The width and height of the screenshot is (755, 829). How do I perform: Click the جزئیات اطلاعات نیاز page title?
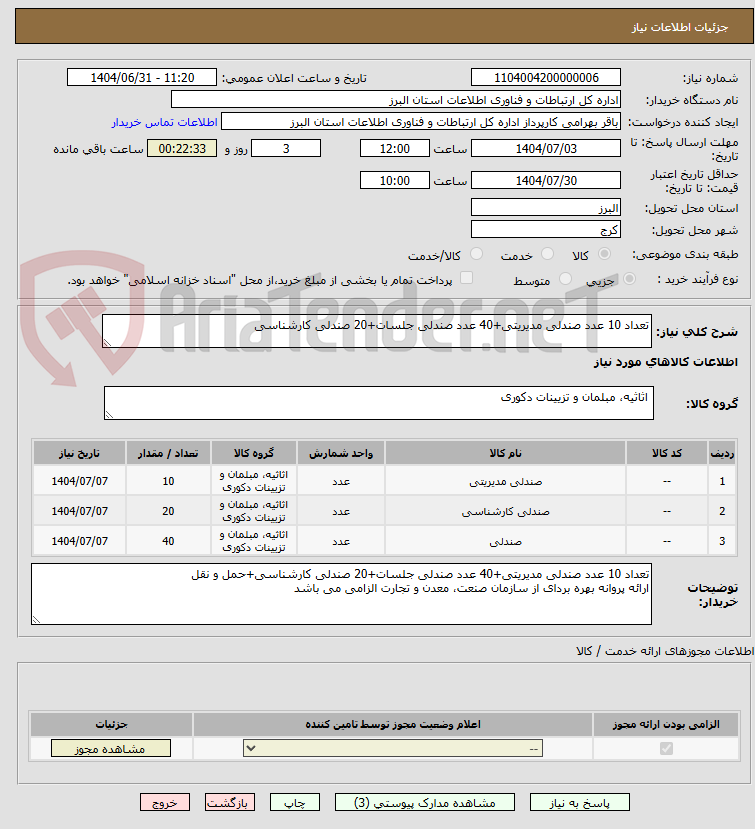[680, 27]
